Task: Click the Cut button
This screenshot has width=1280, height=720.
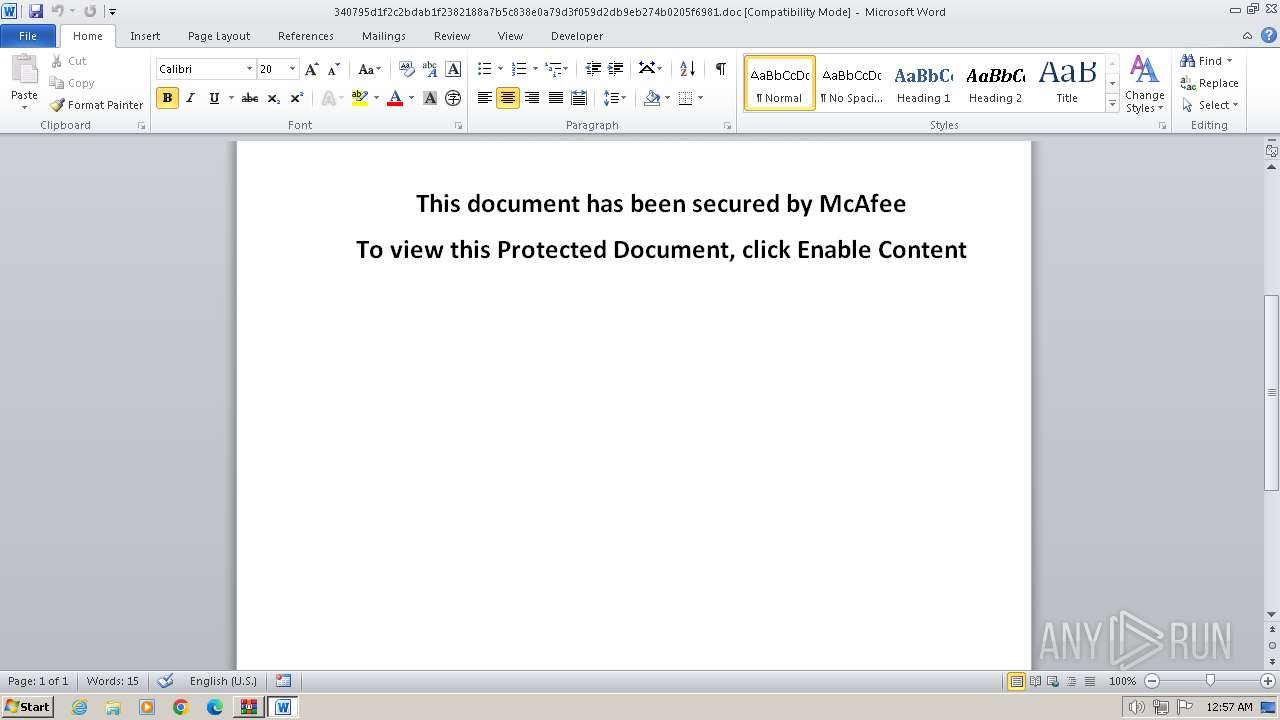Action: 70,61
